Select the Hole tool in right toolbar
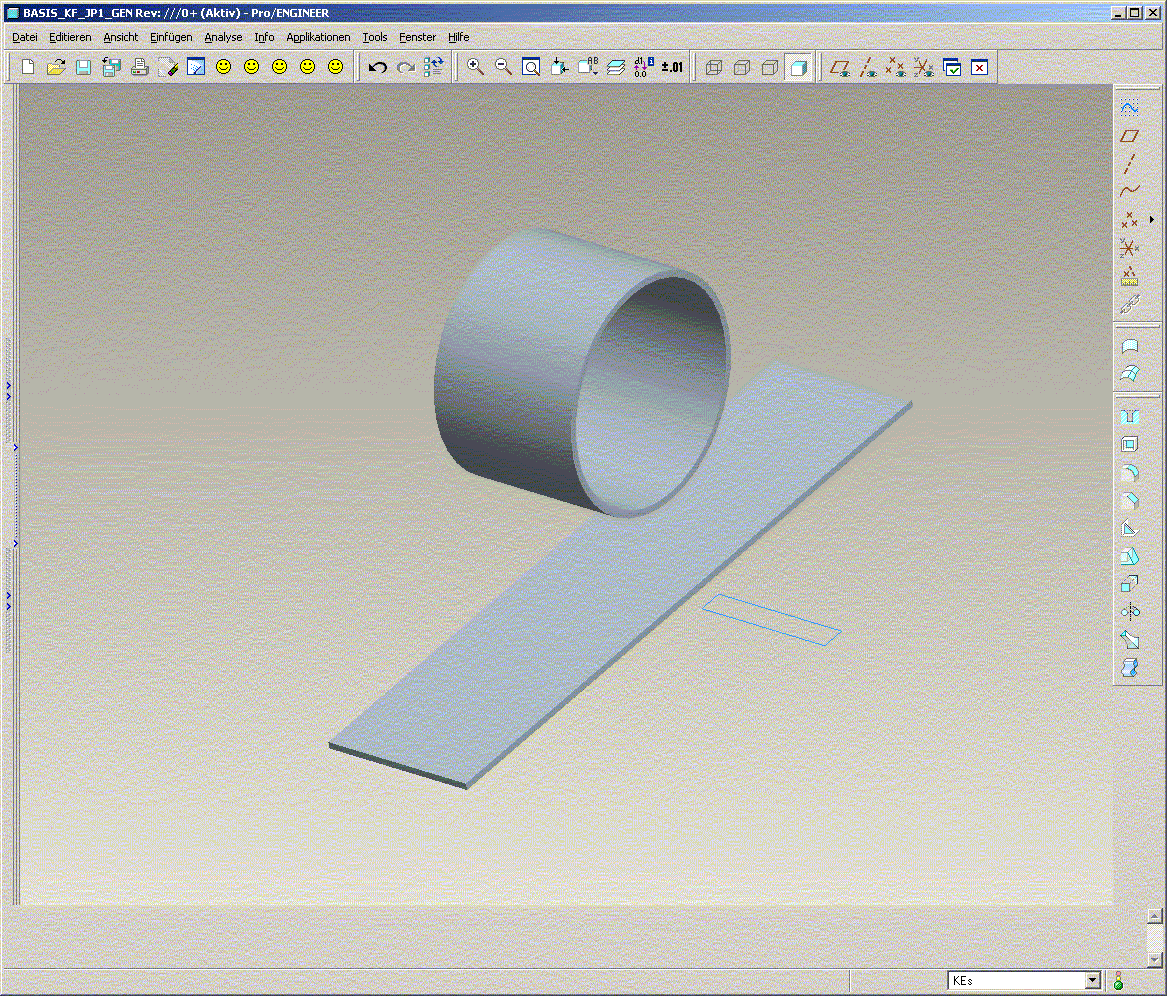 [x=1130, y=416]
